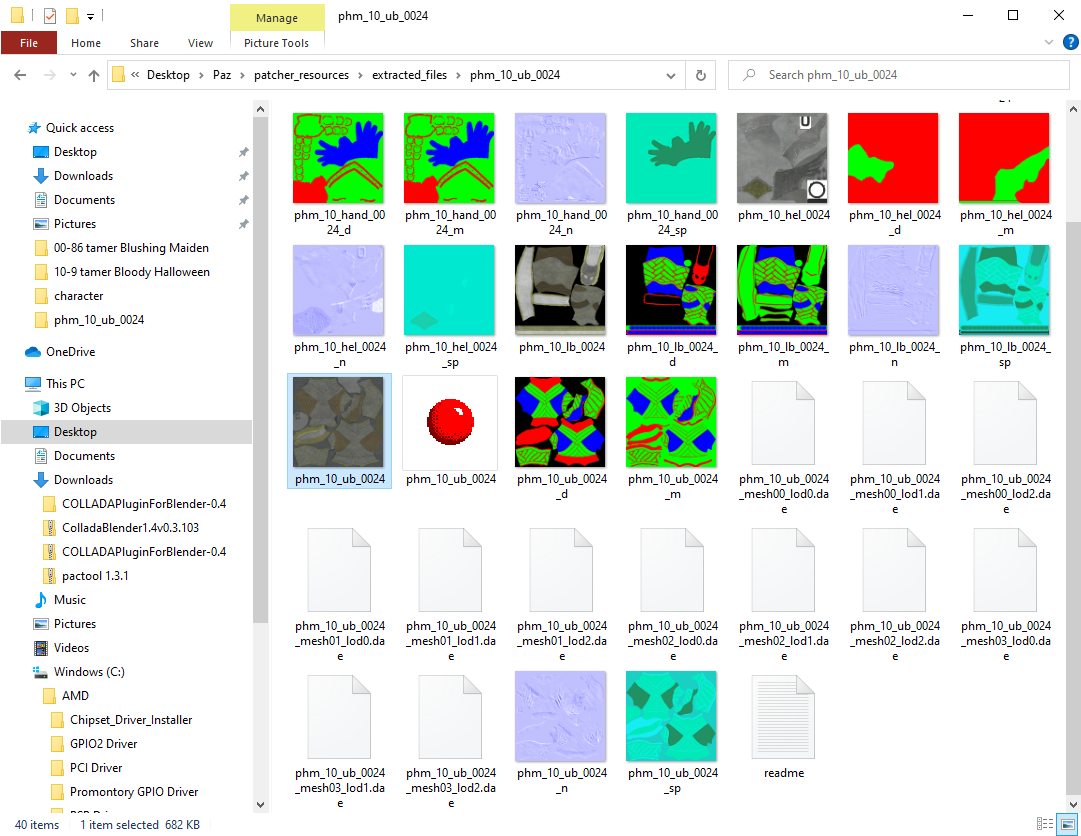1081x836 pixels.
Task: Switch to the View ribbon tab
Action: (200, 43)
